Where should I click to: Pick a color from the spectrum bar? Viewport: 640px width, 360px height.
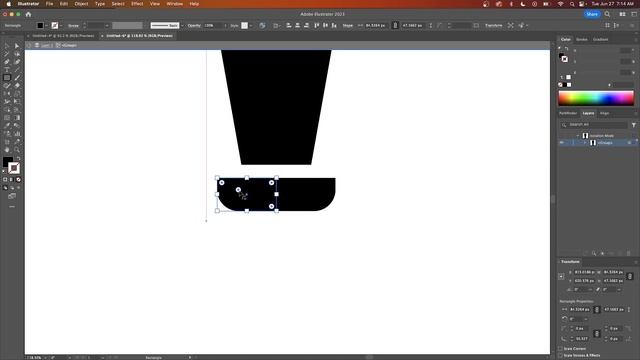pos(596,98)
